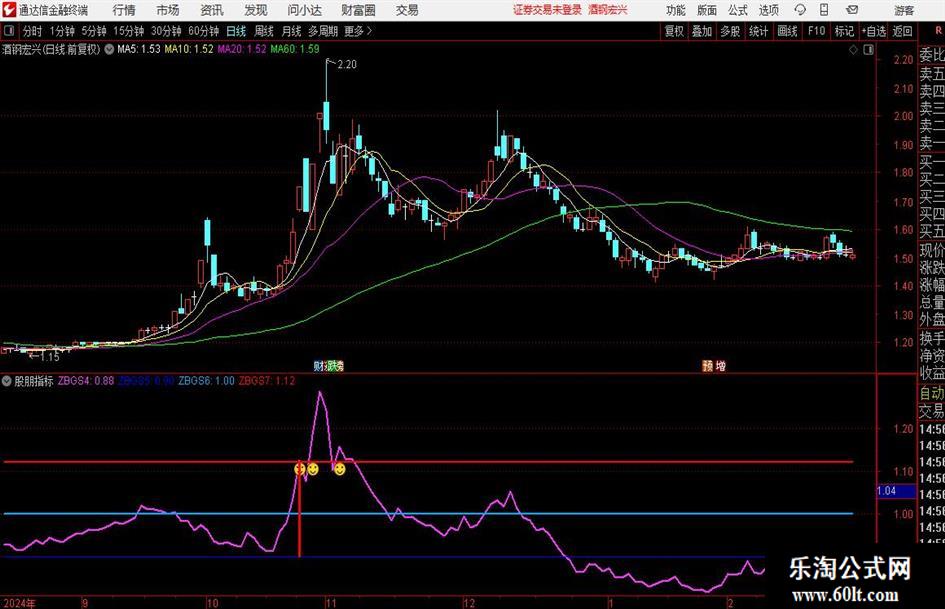The image size is (945, 609).
Task: Open the 资讯 menu
Action: pyautogui.click(x=212, y=10)
